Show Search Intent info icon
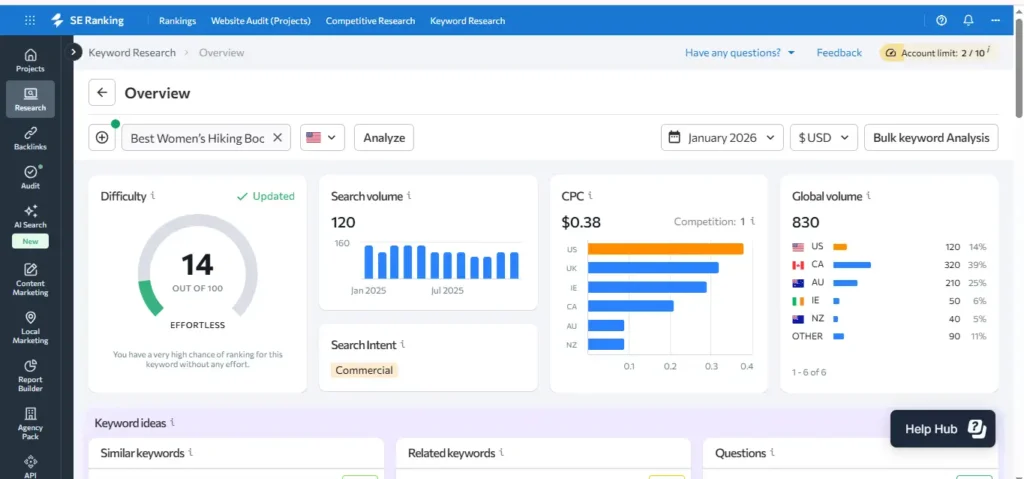 click(x=403, y=344)
